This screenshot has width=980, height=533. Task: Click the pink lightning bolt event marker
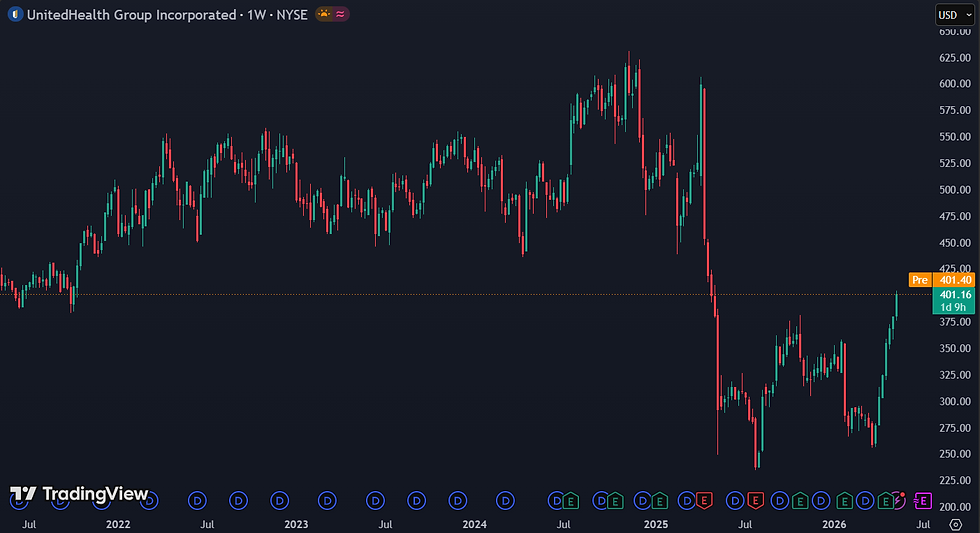[x=899, y=500]
